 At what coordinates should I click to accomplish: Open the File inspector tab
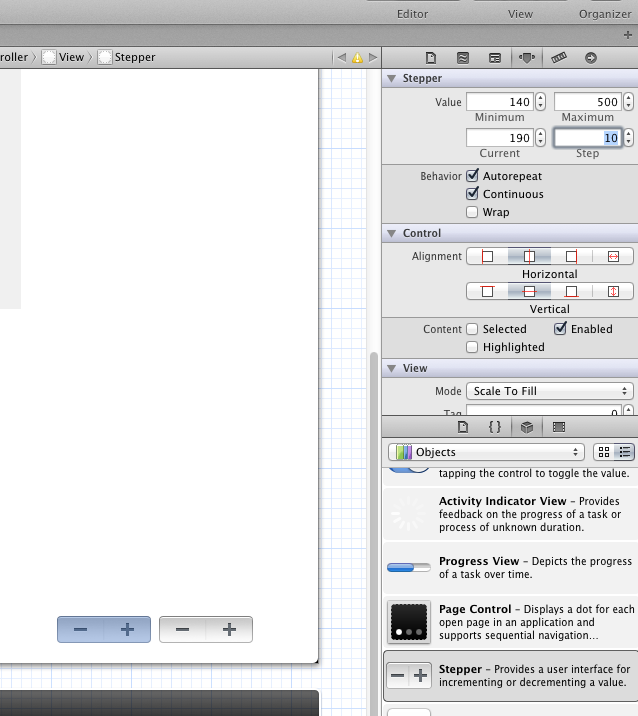pos(431,58)
